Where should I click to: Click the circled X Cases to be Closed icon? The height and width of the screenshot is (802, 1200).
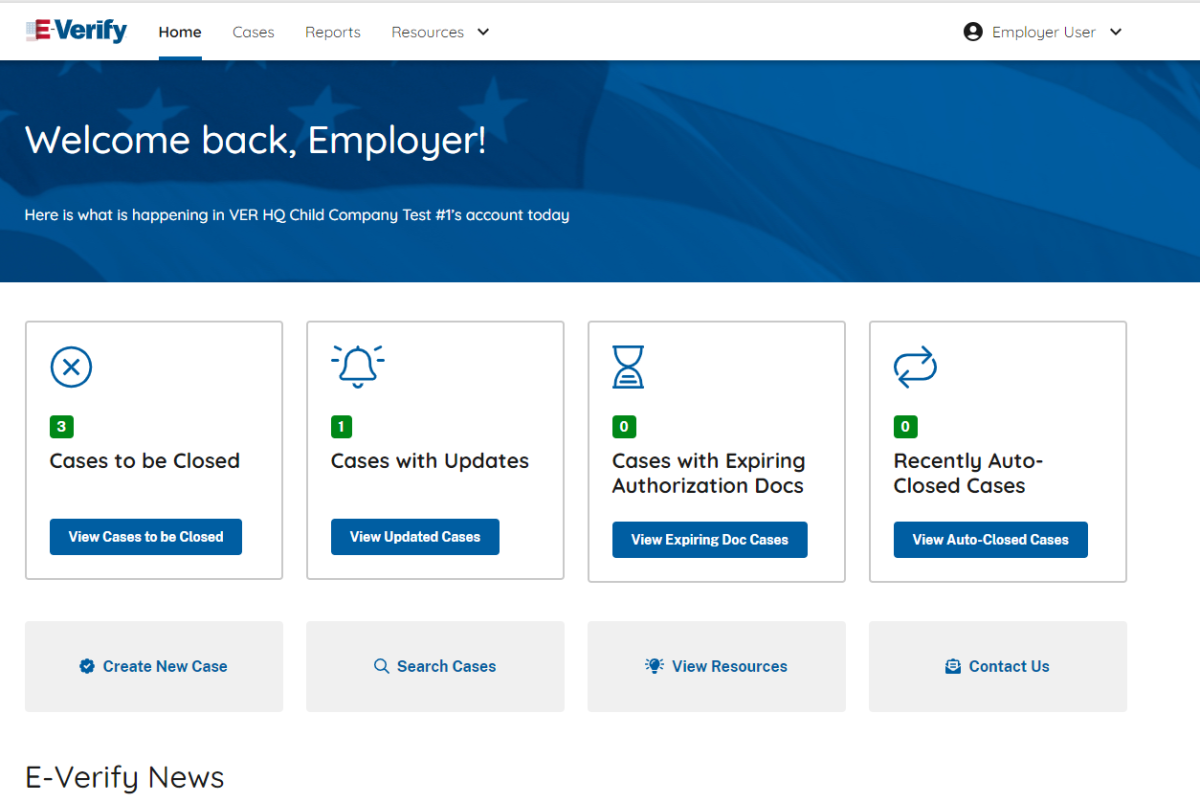[x=71, y=367]
